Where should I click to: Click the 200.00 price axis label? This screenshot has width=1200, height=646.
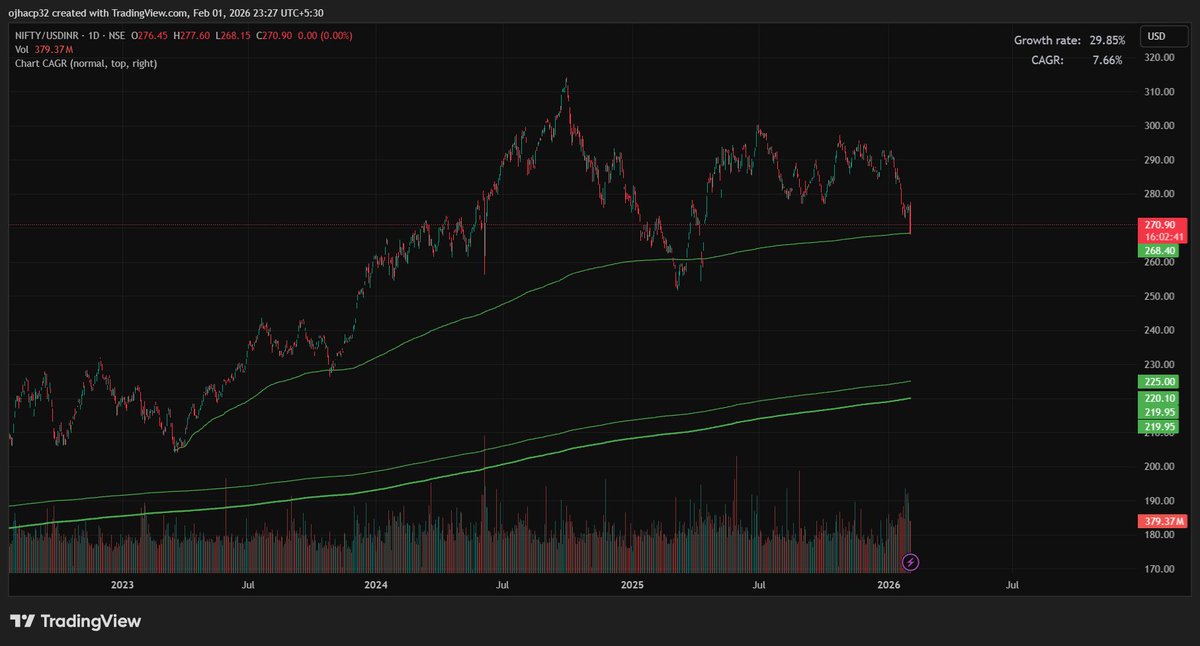[1161, 467]
